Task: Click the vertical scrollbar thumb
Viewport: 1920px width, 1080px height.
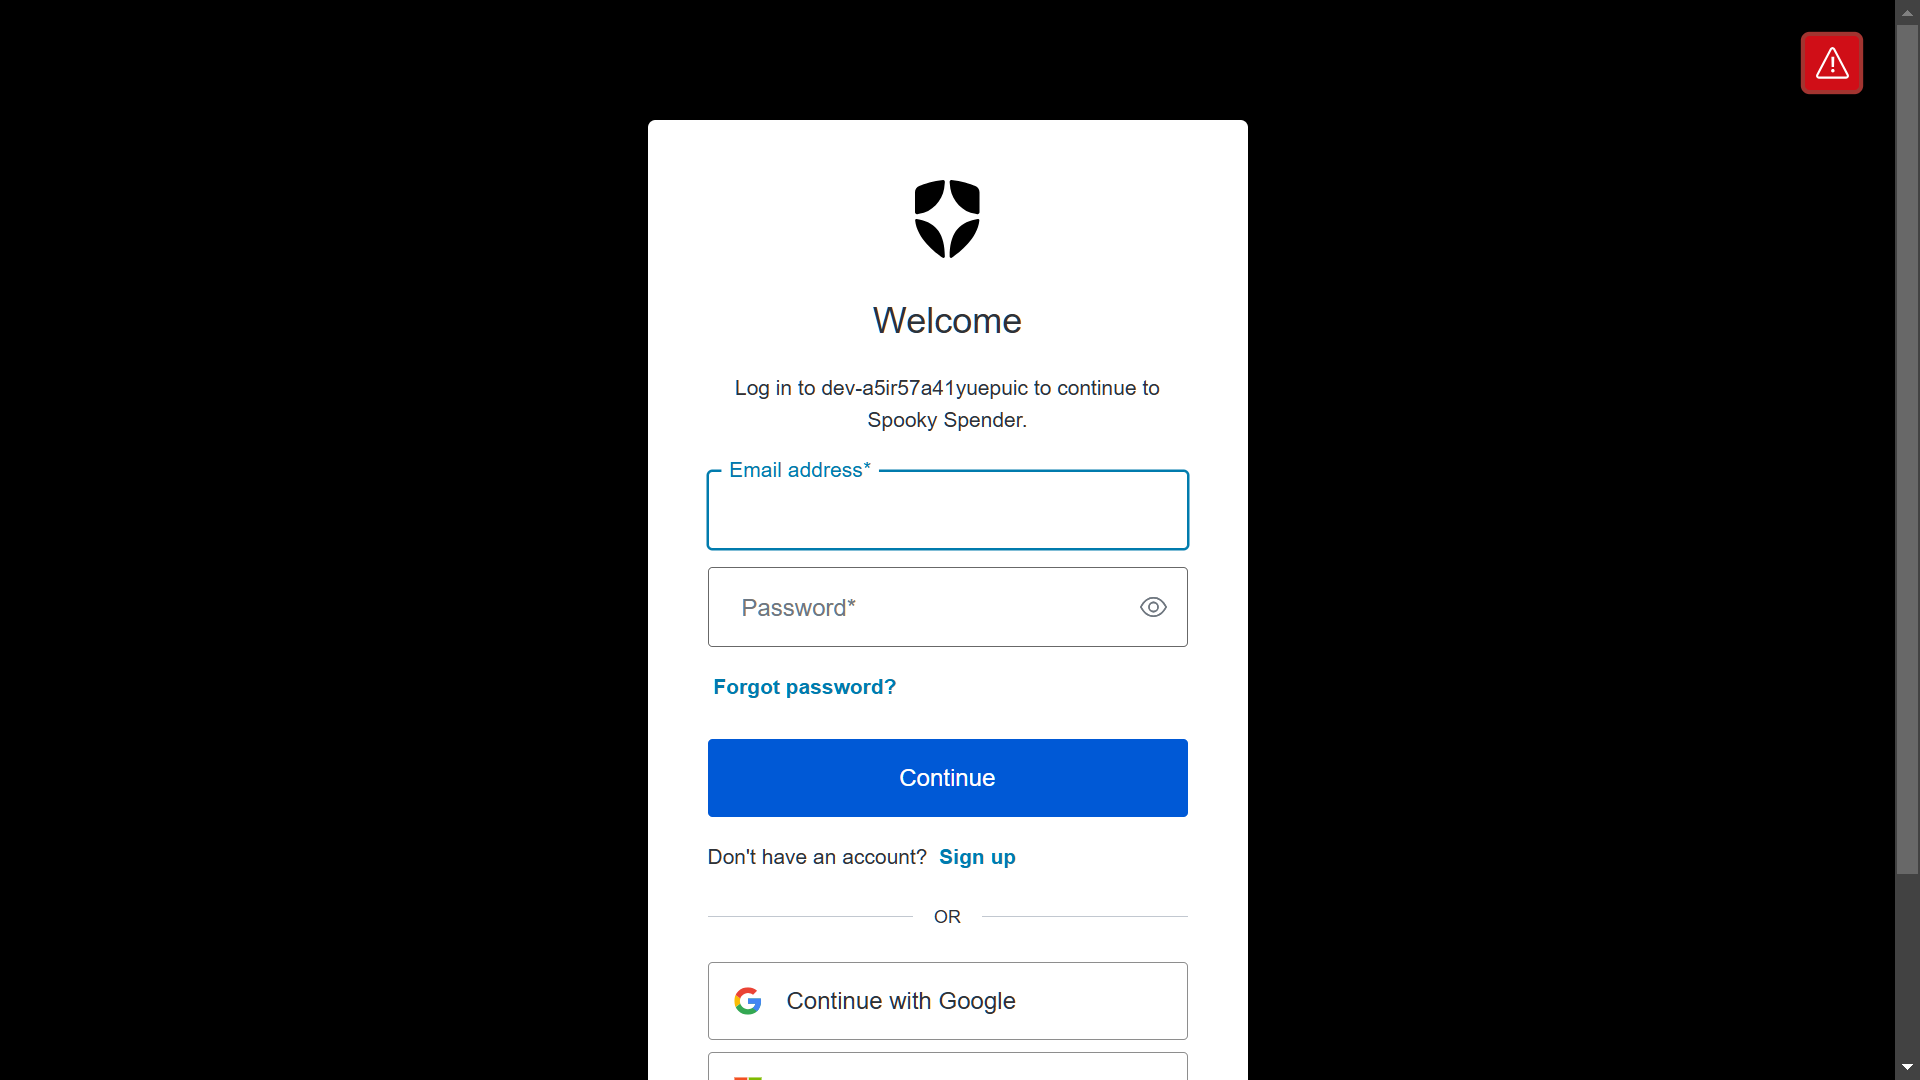Action: (1907, 449)
